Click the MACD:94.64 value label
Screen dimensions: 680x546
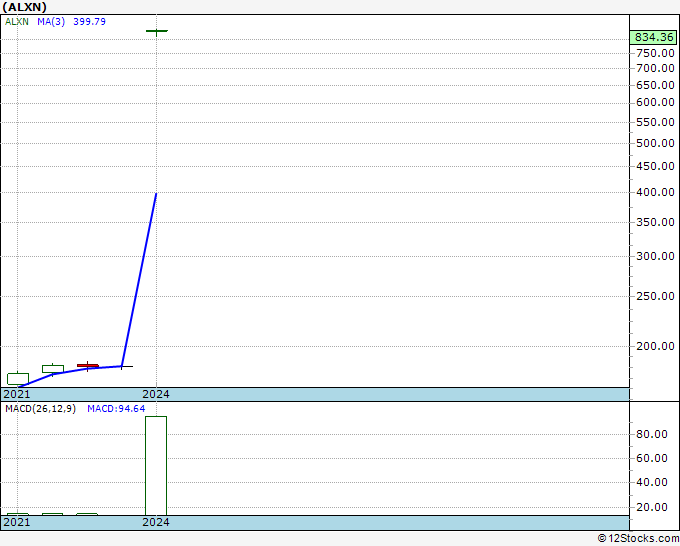click(x=116, y=409)
